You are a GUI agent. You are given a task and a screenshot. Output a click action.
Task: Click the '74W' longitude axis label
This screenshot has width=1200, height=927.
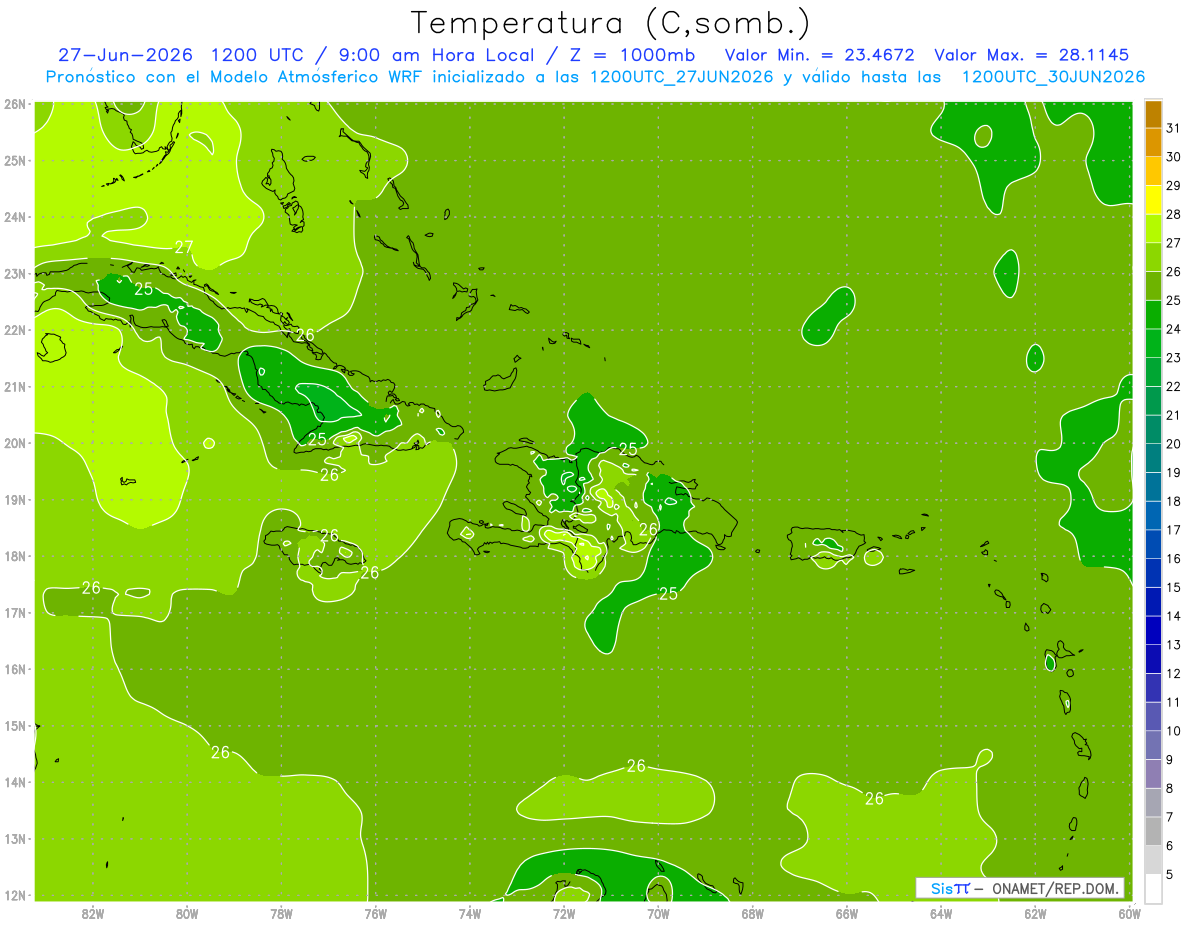pyautogui.click(x=469, y=913)
